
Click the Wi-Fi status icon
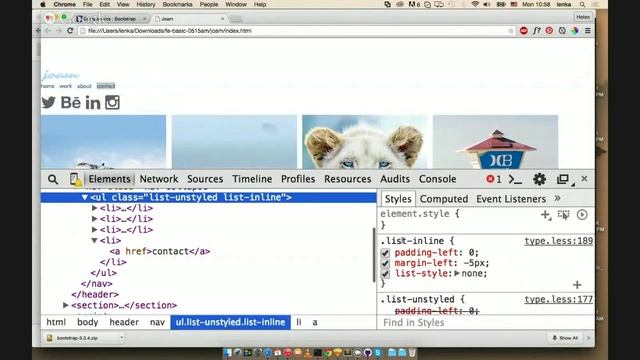pos(475,4)
